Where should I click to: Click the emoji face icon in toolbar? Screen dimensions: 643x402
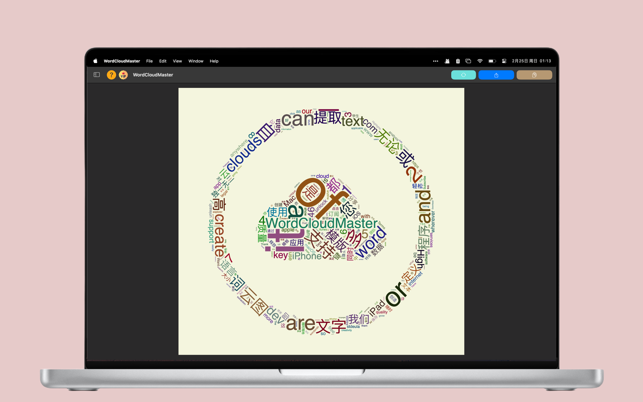point(123,75)
